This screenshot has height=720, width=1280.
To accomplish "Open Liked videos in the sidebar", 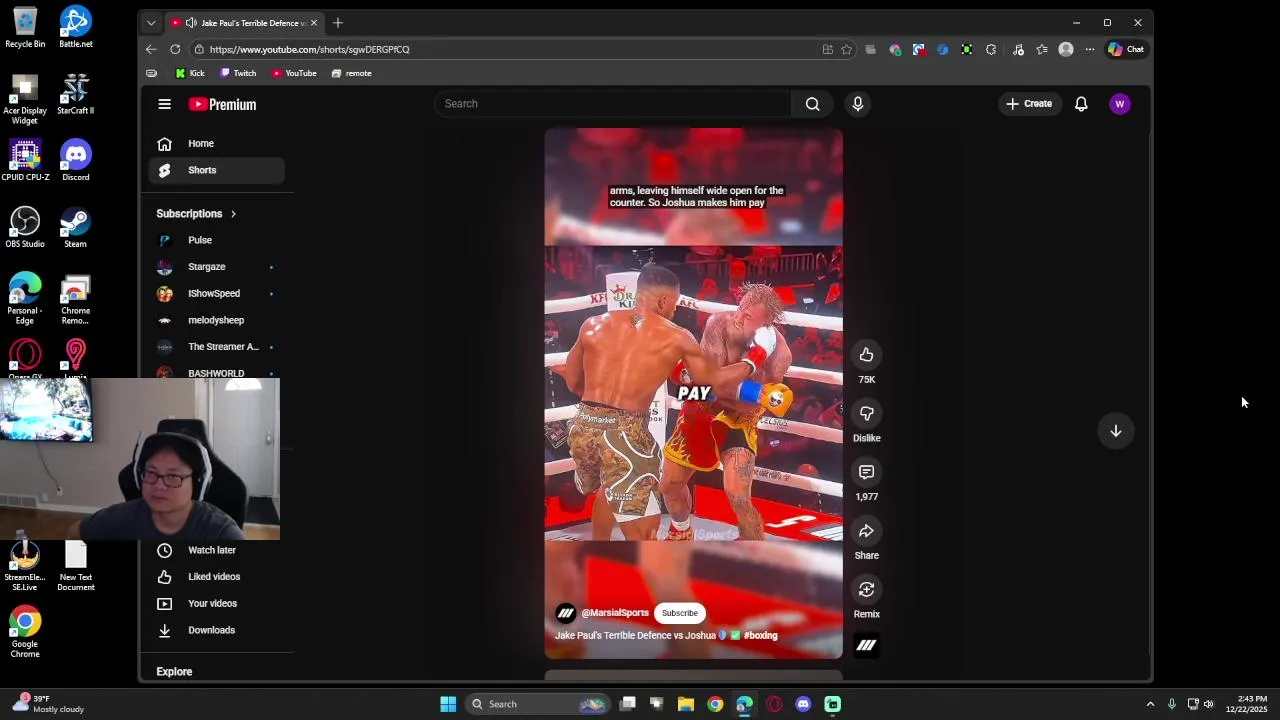I will pos(217,577).
